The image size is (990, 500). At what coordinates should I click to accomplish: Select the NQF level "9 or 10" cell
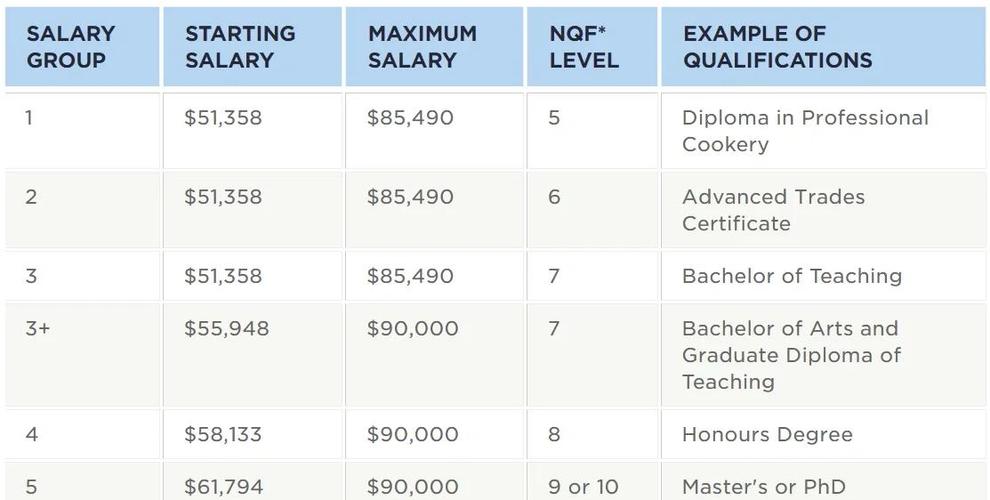[x=583, y=487]
